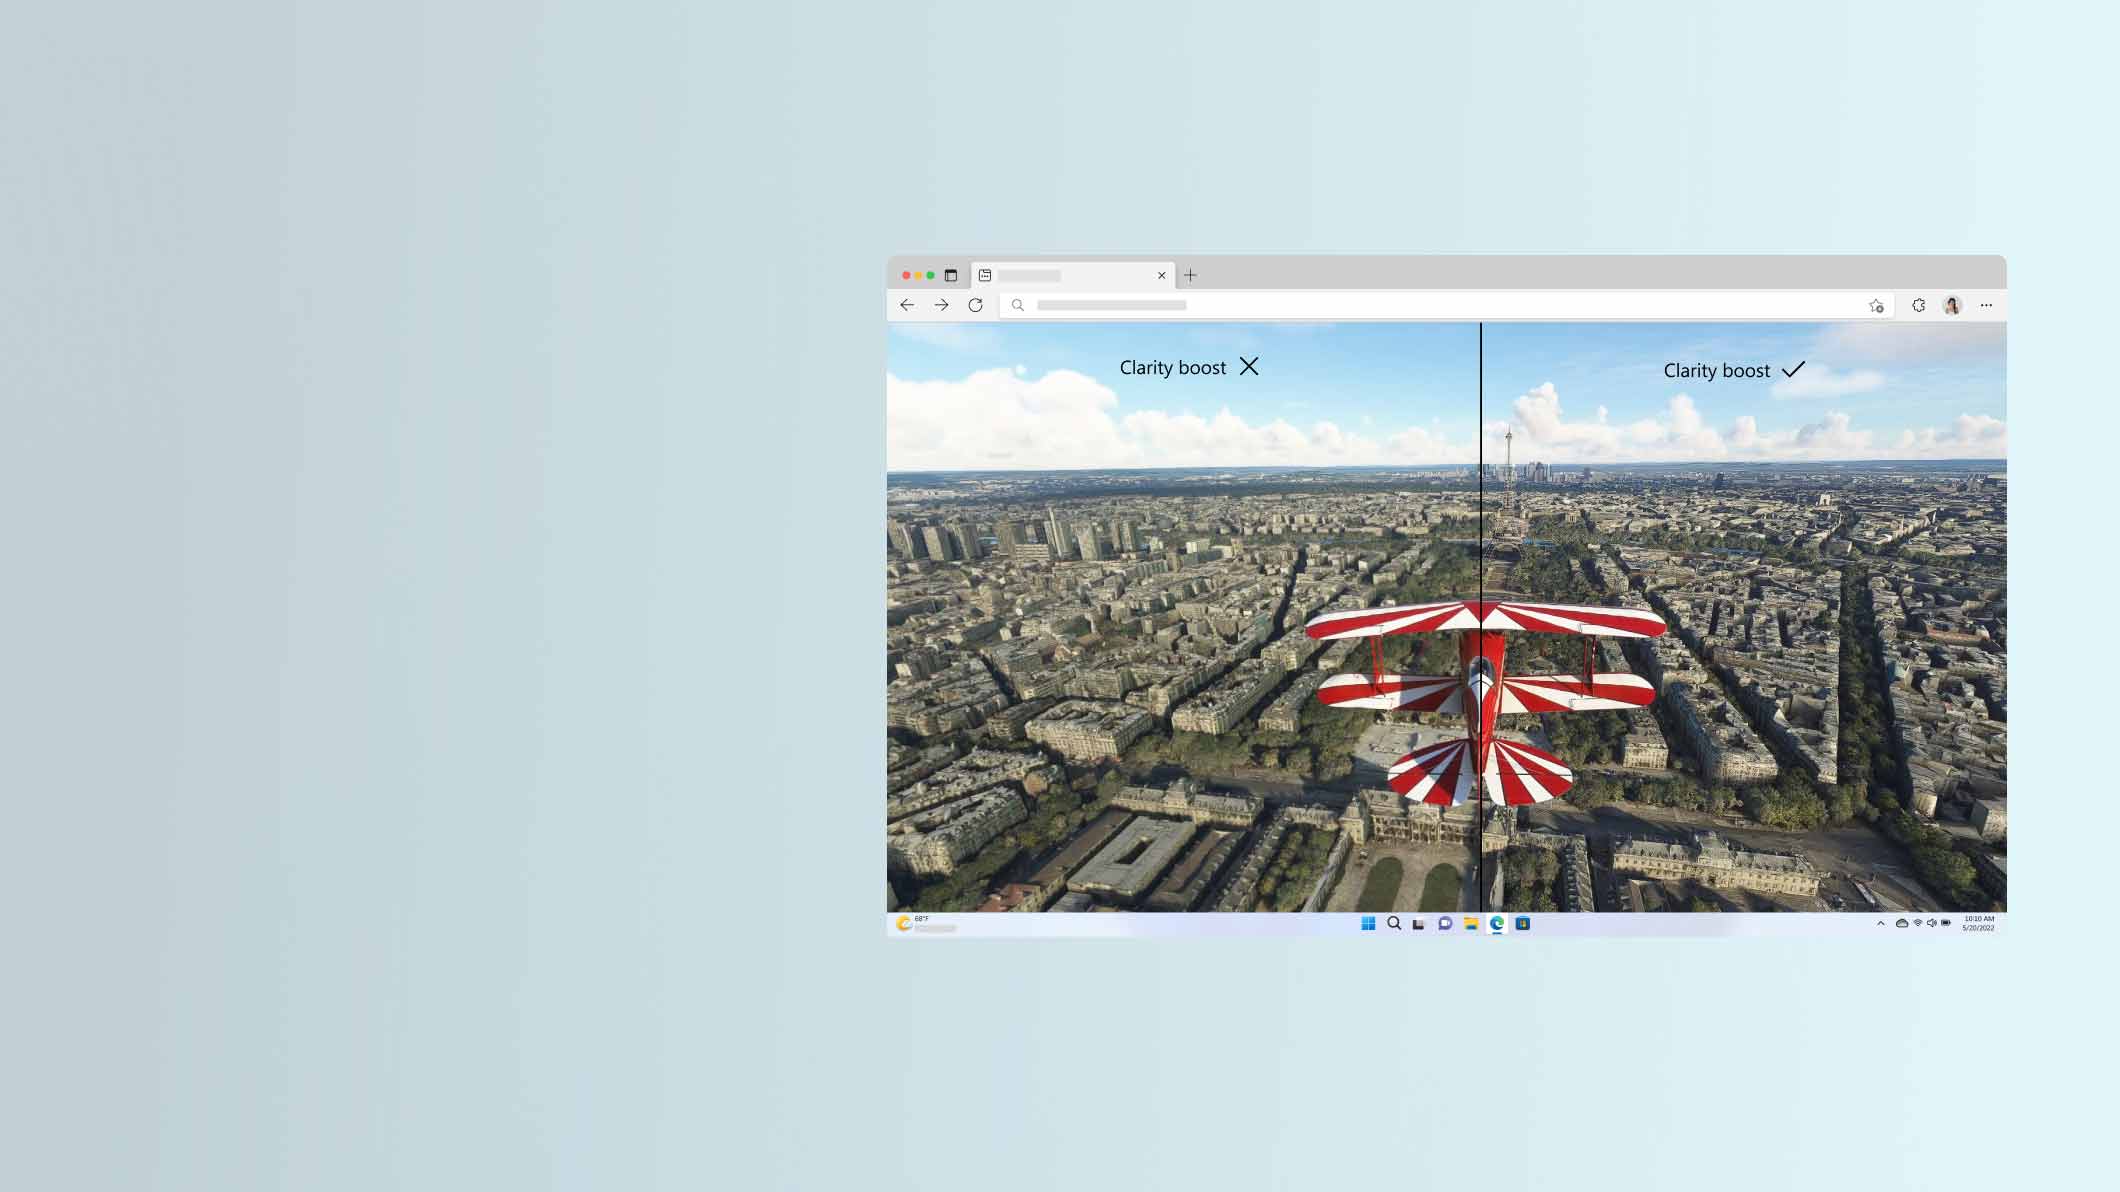Open the taskbar Search
Screen dimensions: 2120x1192
(x=1394, y=923)
